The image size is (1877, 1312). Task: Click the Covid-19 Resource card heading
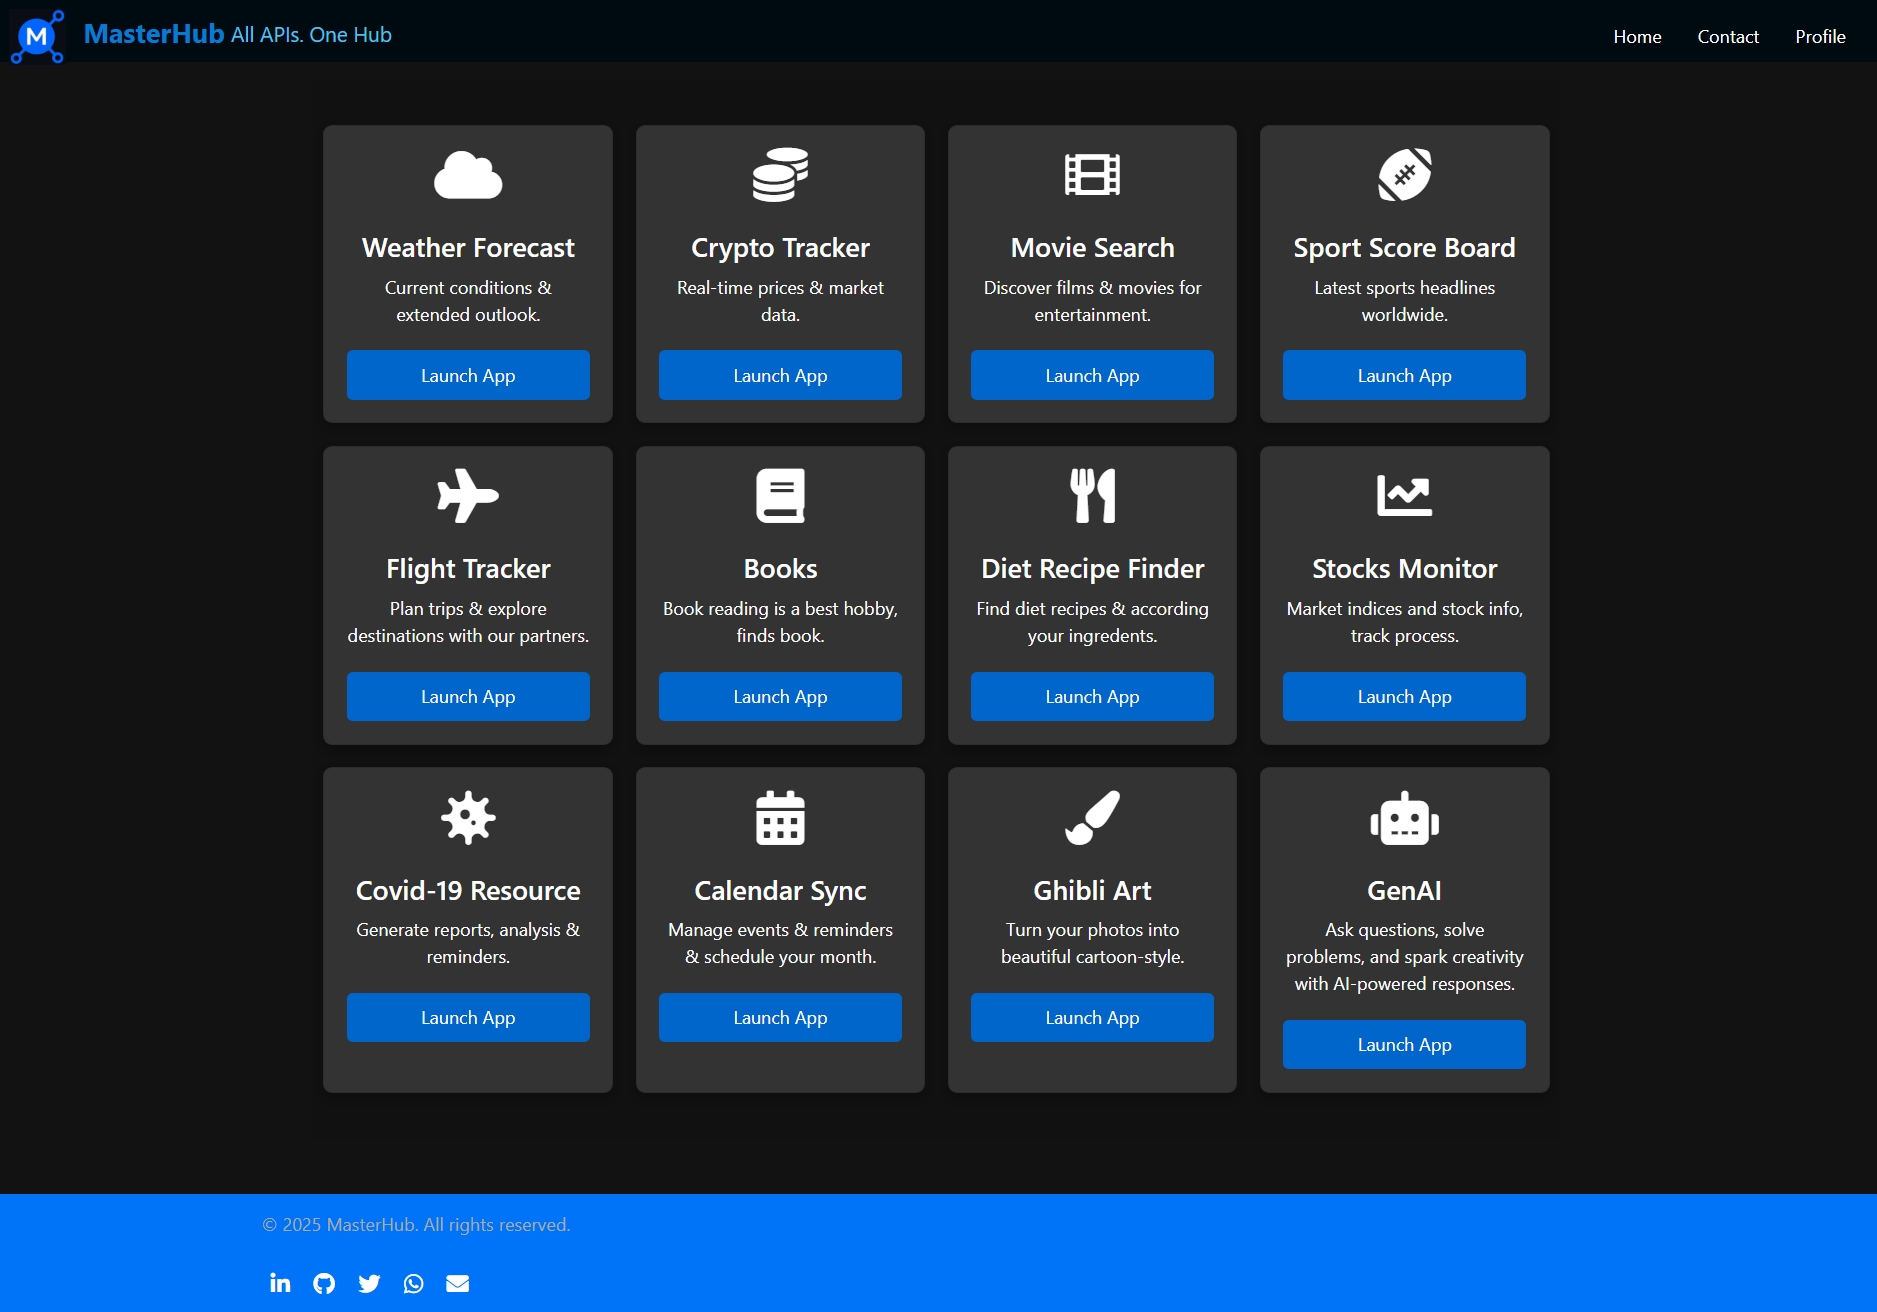[x=468, y=890]
